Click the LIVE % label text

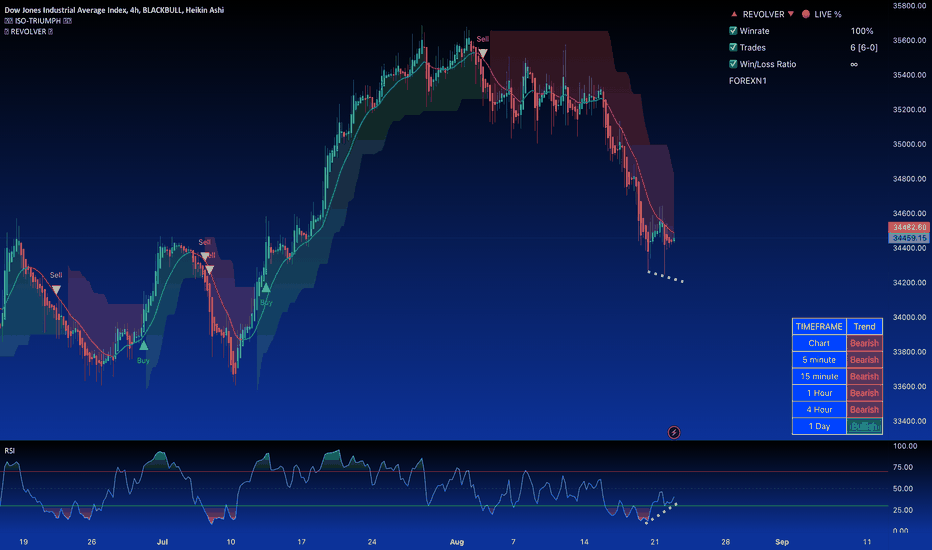(828, 14)
